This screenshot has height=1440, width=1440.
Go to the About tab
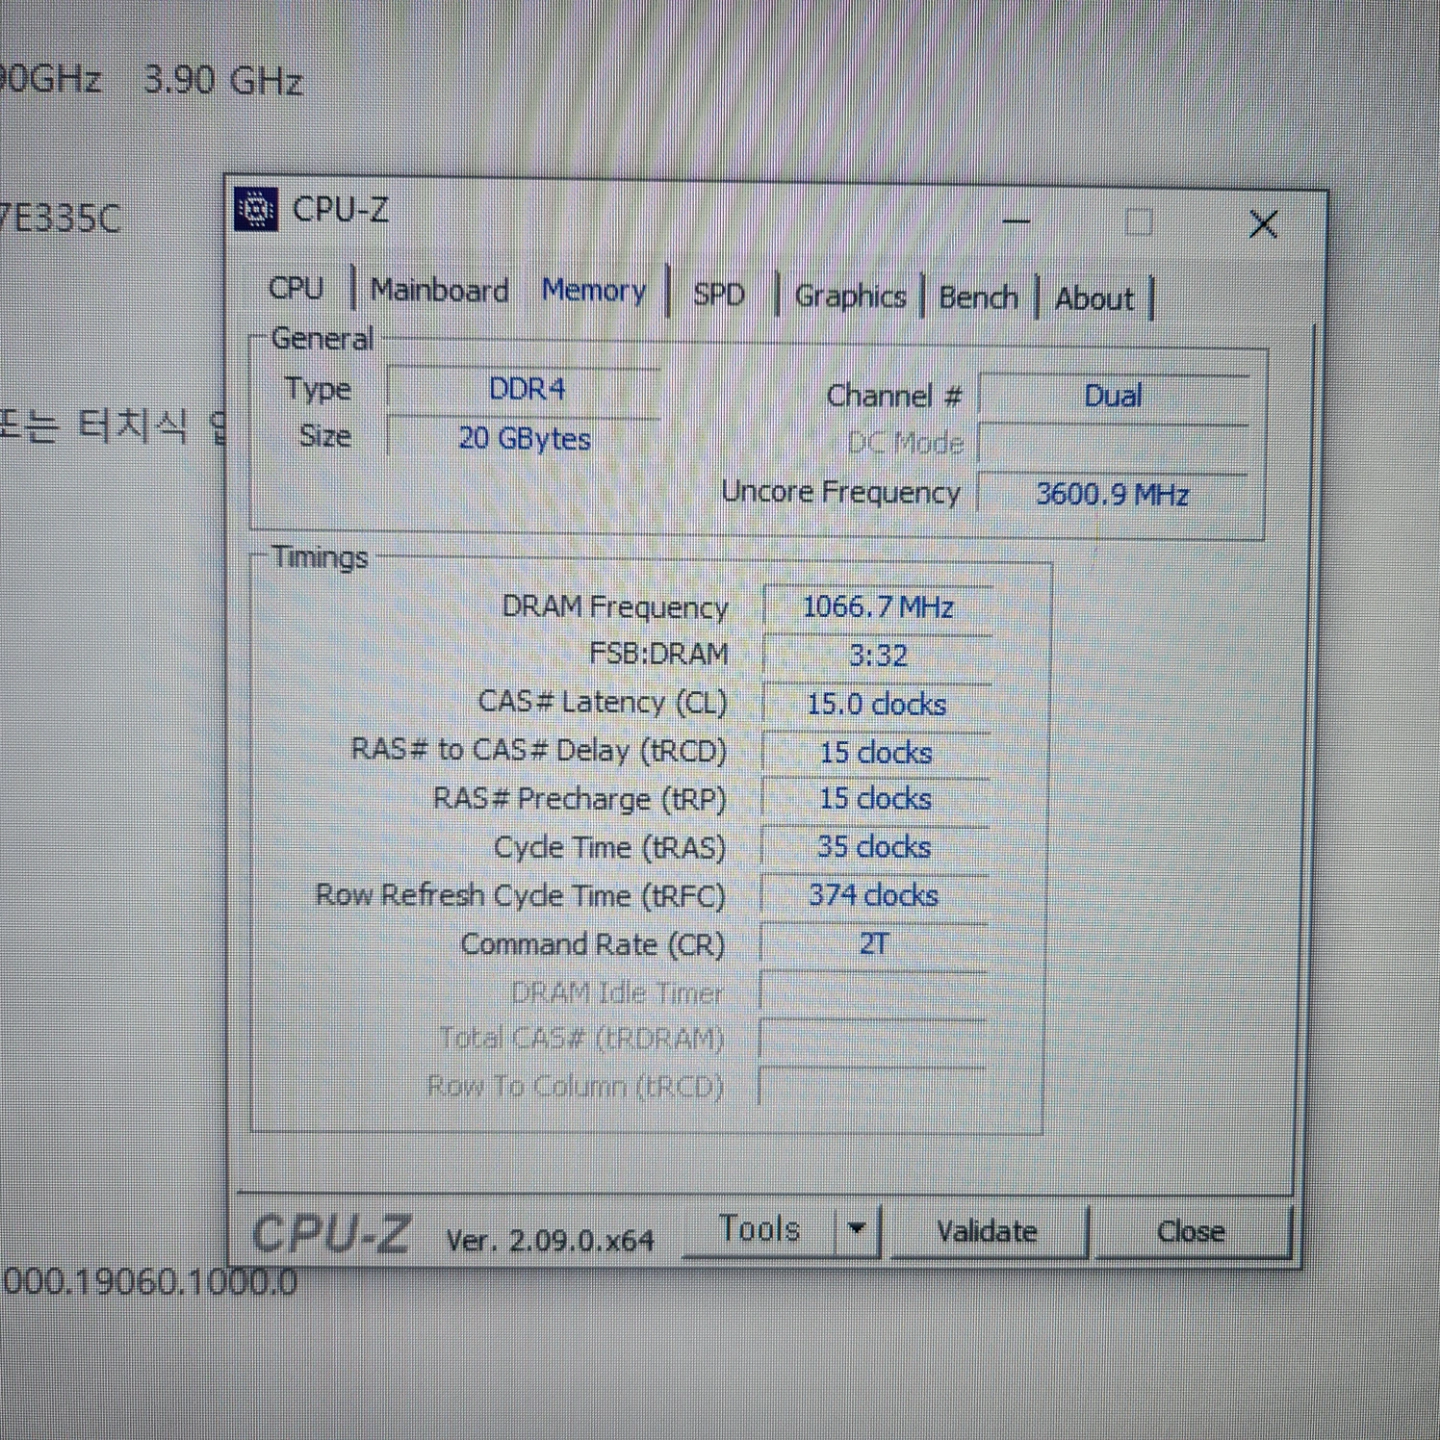click(1094, 298)
